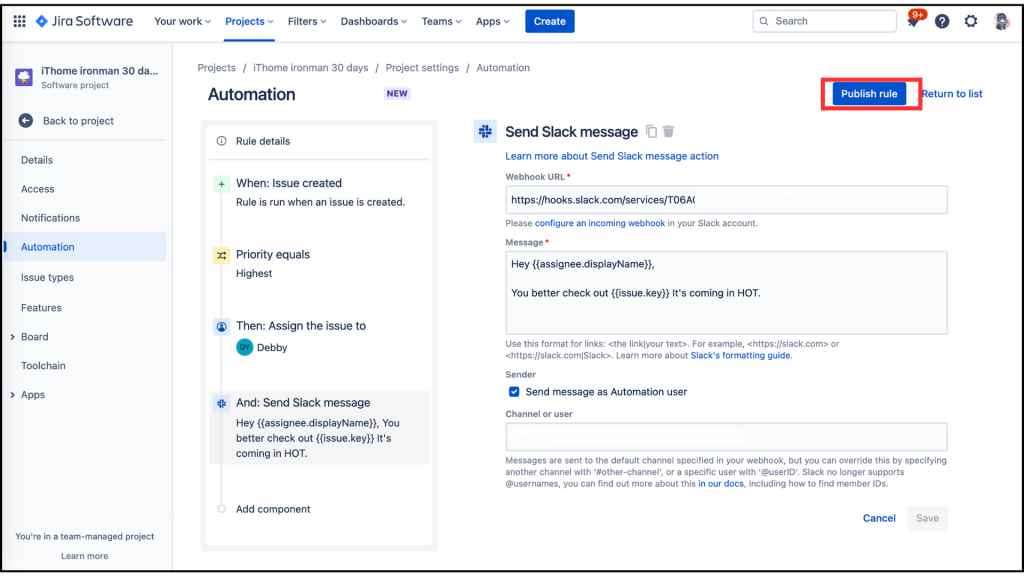Open Features in the sidebar

tap(41, 308)
